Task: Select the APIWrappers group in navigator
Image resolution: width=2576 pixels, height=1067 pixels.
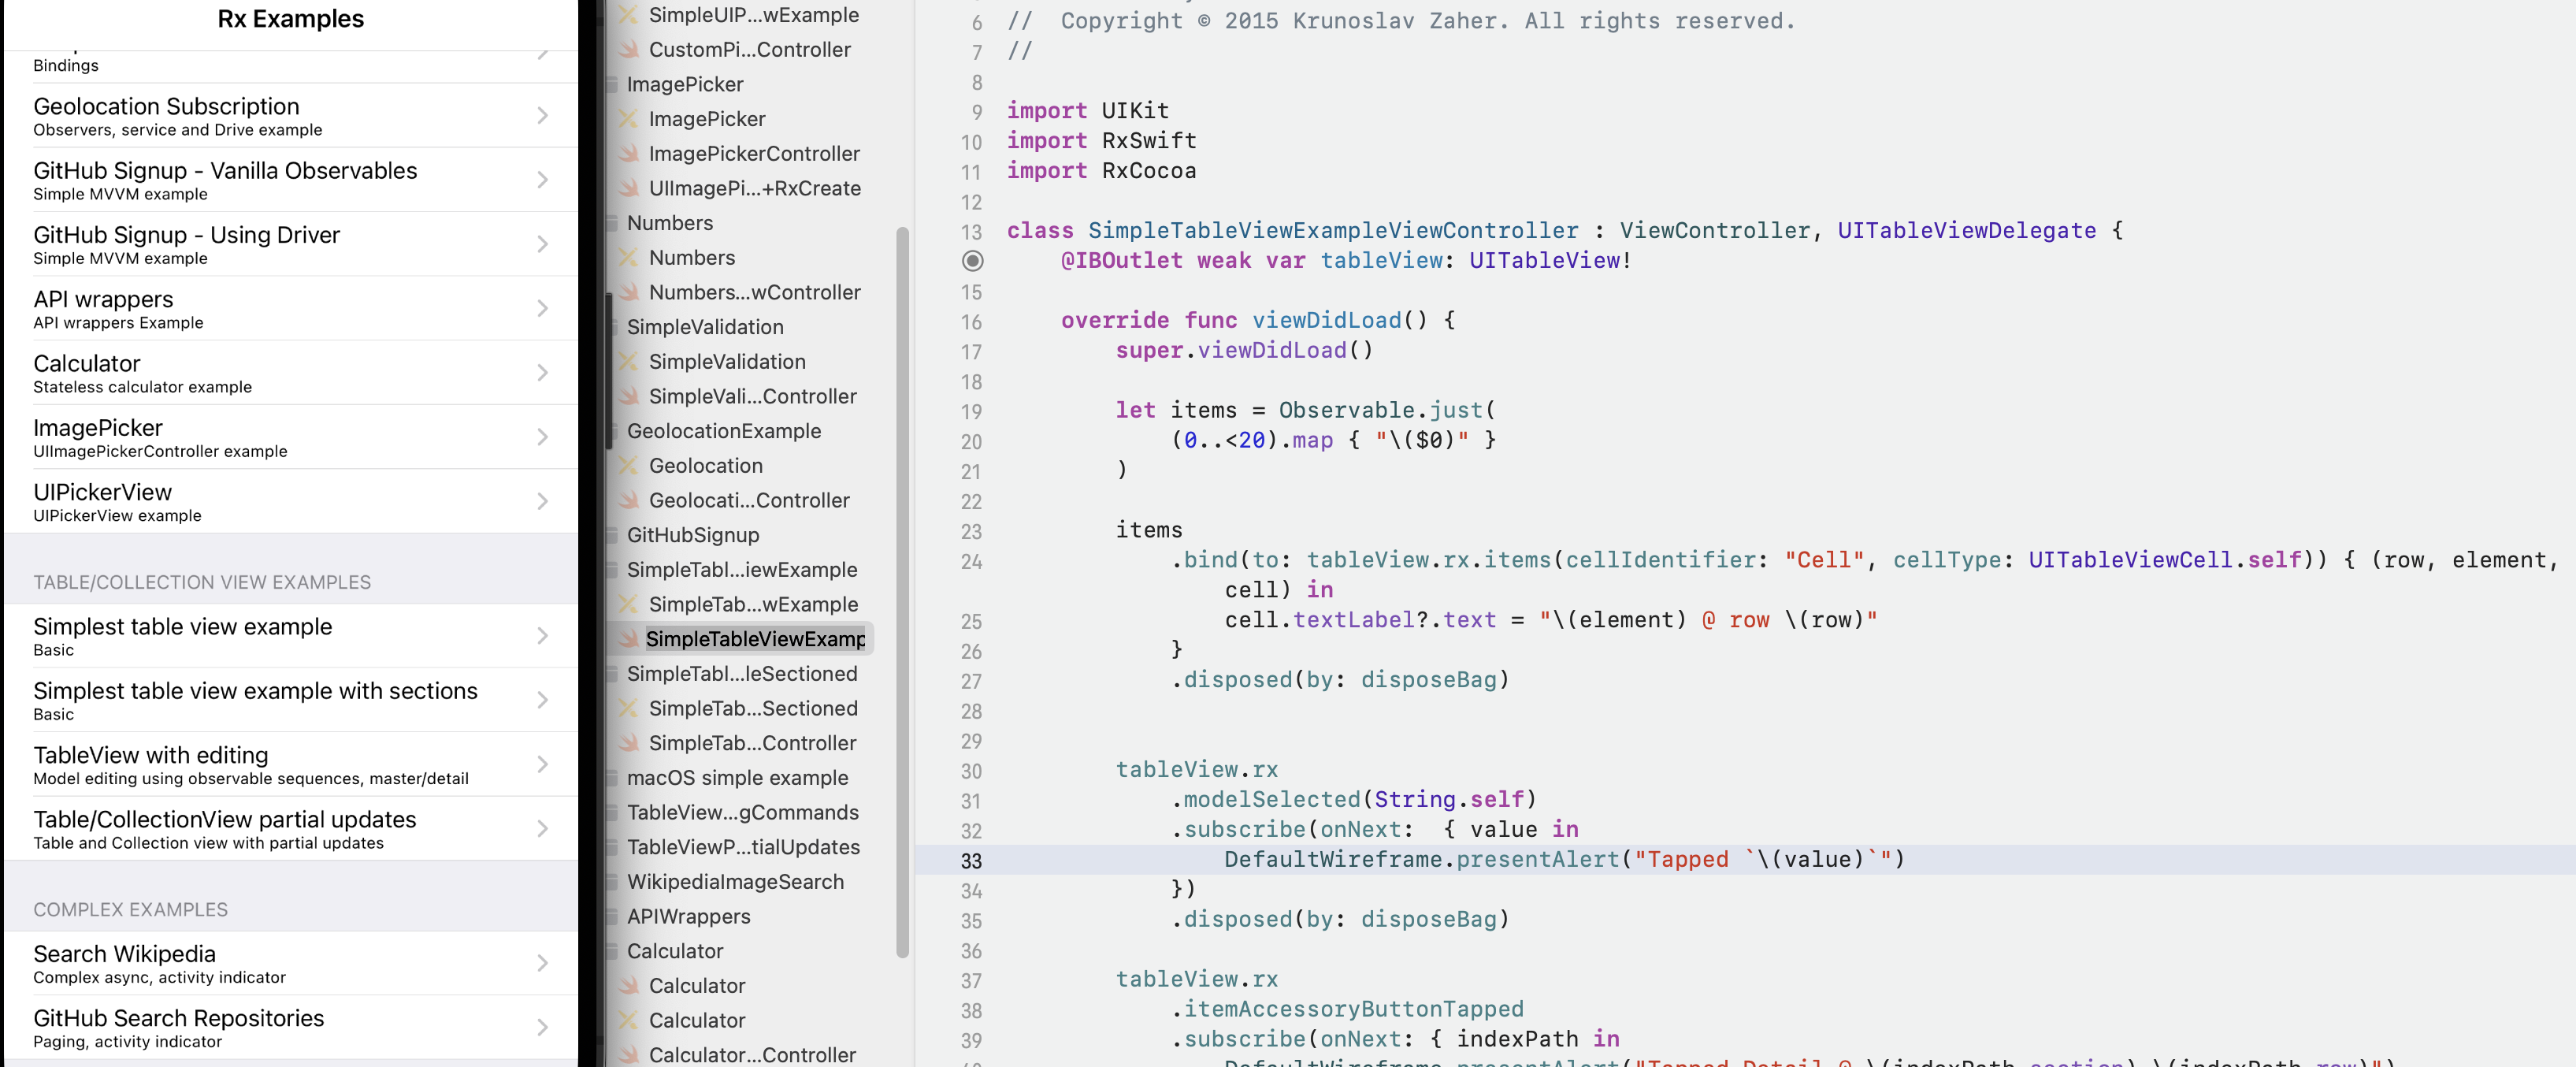Action: click(x=688, y=917)
